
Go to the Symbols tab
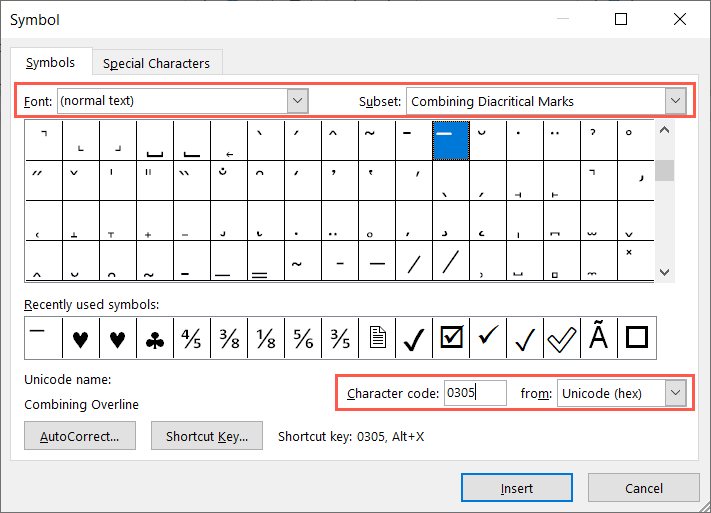click(50, 62)
